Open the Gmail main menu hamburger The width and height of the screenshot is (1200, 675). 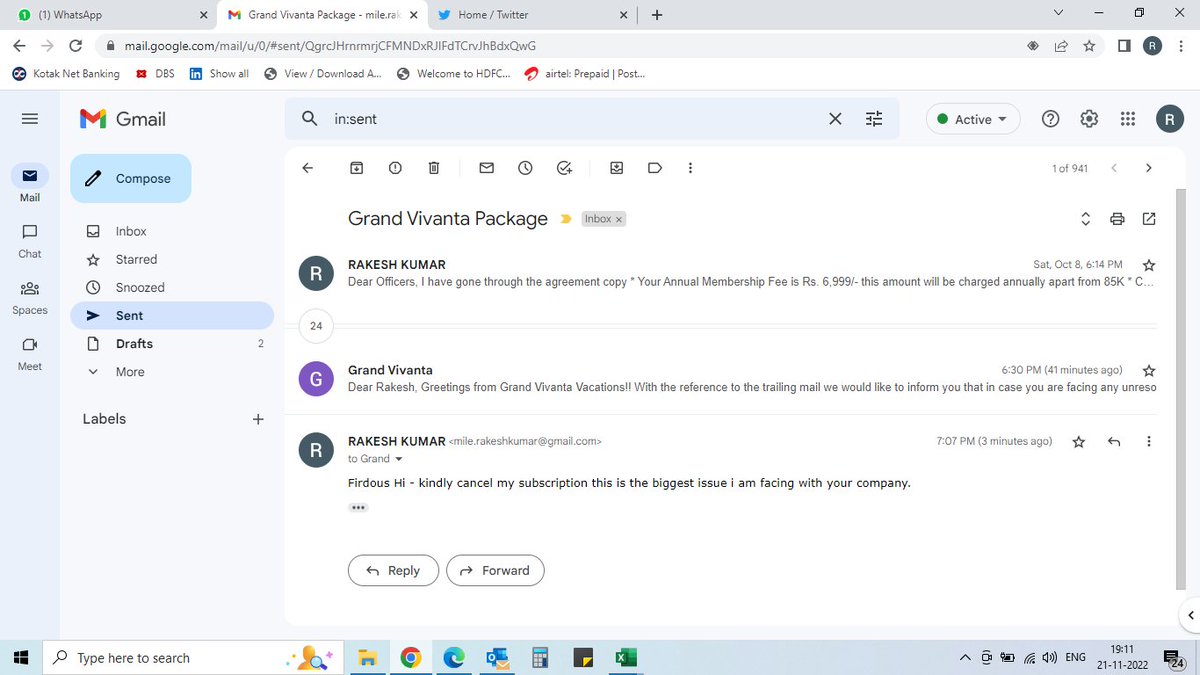30,119
